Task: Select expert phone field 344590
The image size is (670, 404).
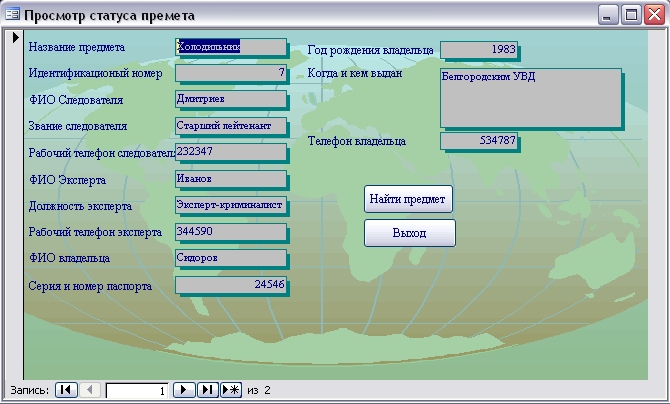Action: point(231,232)
